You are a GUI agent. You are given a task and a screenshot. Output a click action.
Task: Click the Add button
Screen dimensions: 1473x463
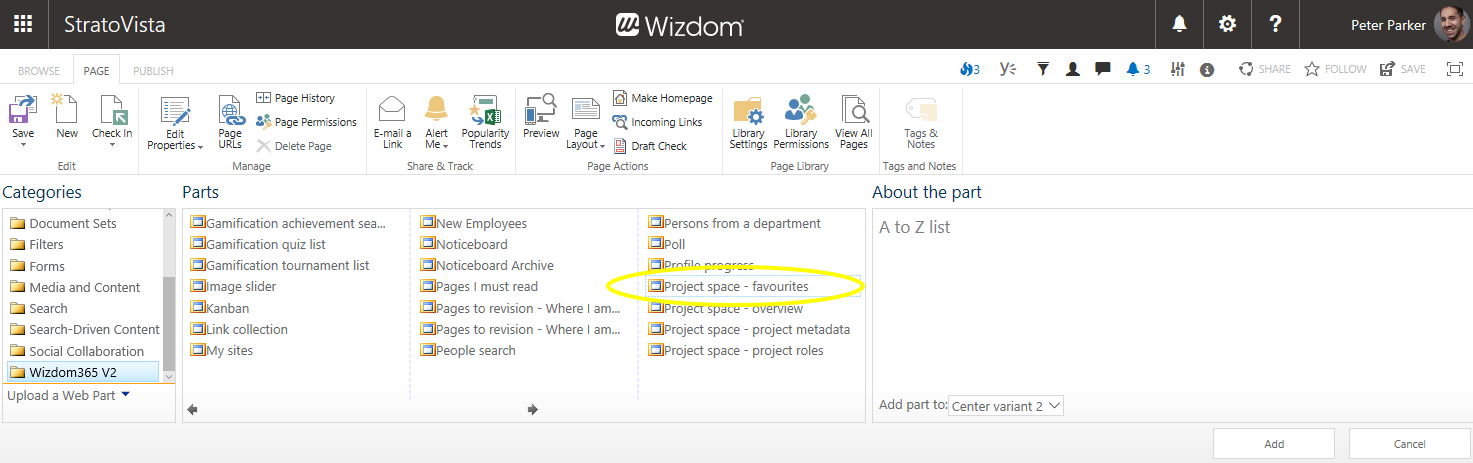1274,443
